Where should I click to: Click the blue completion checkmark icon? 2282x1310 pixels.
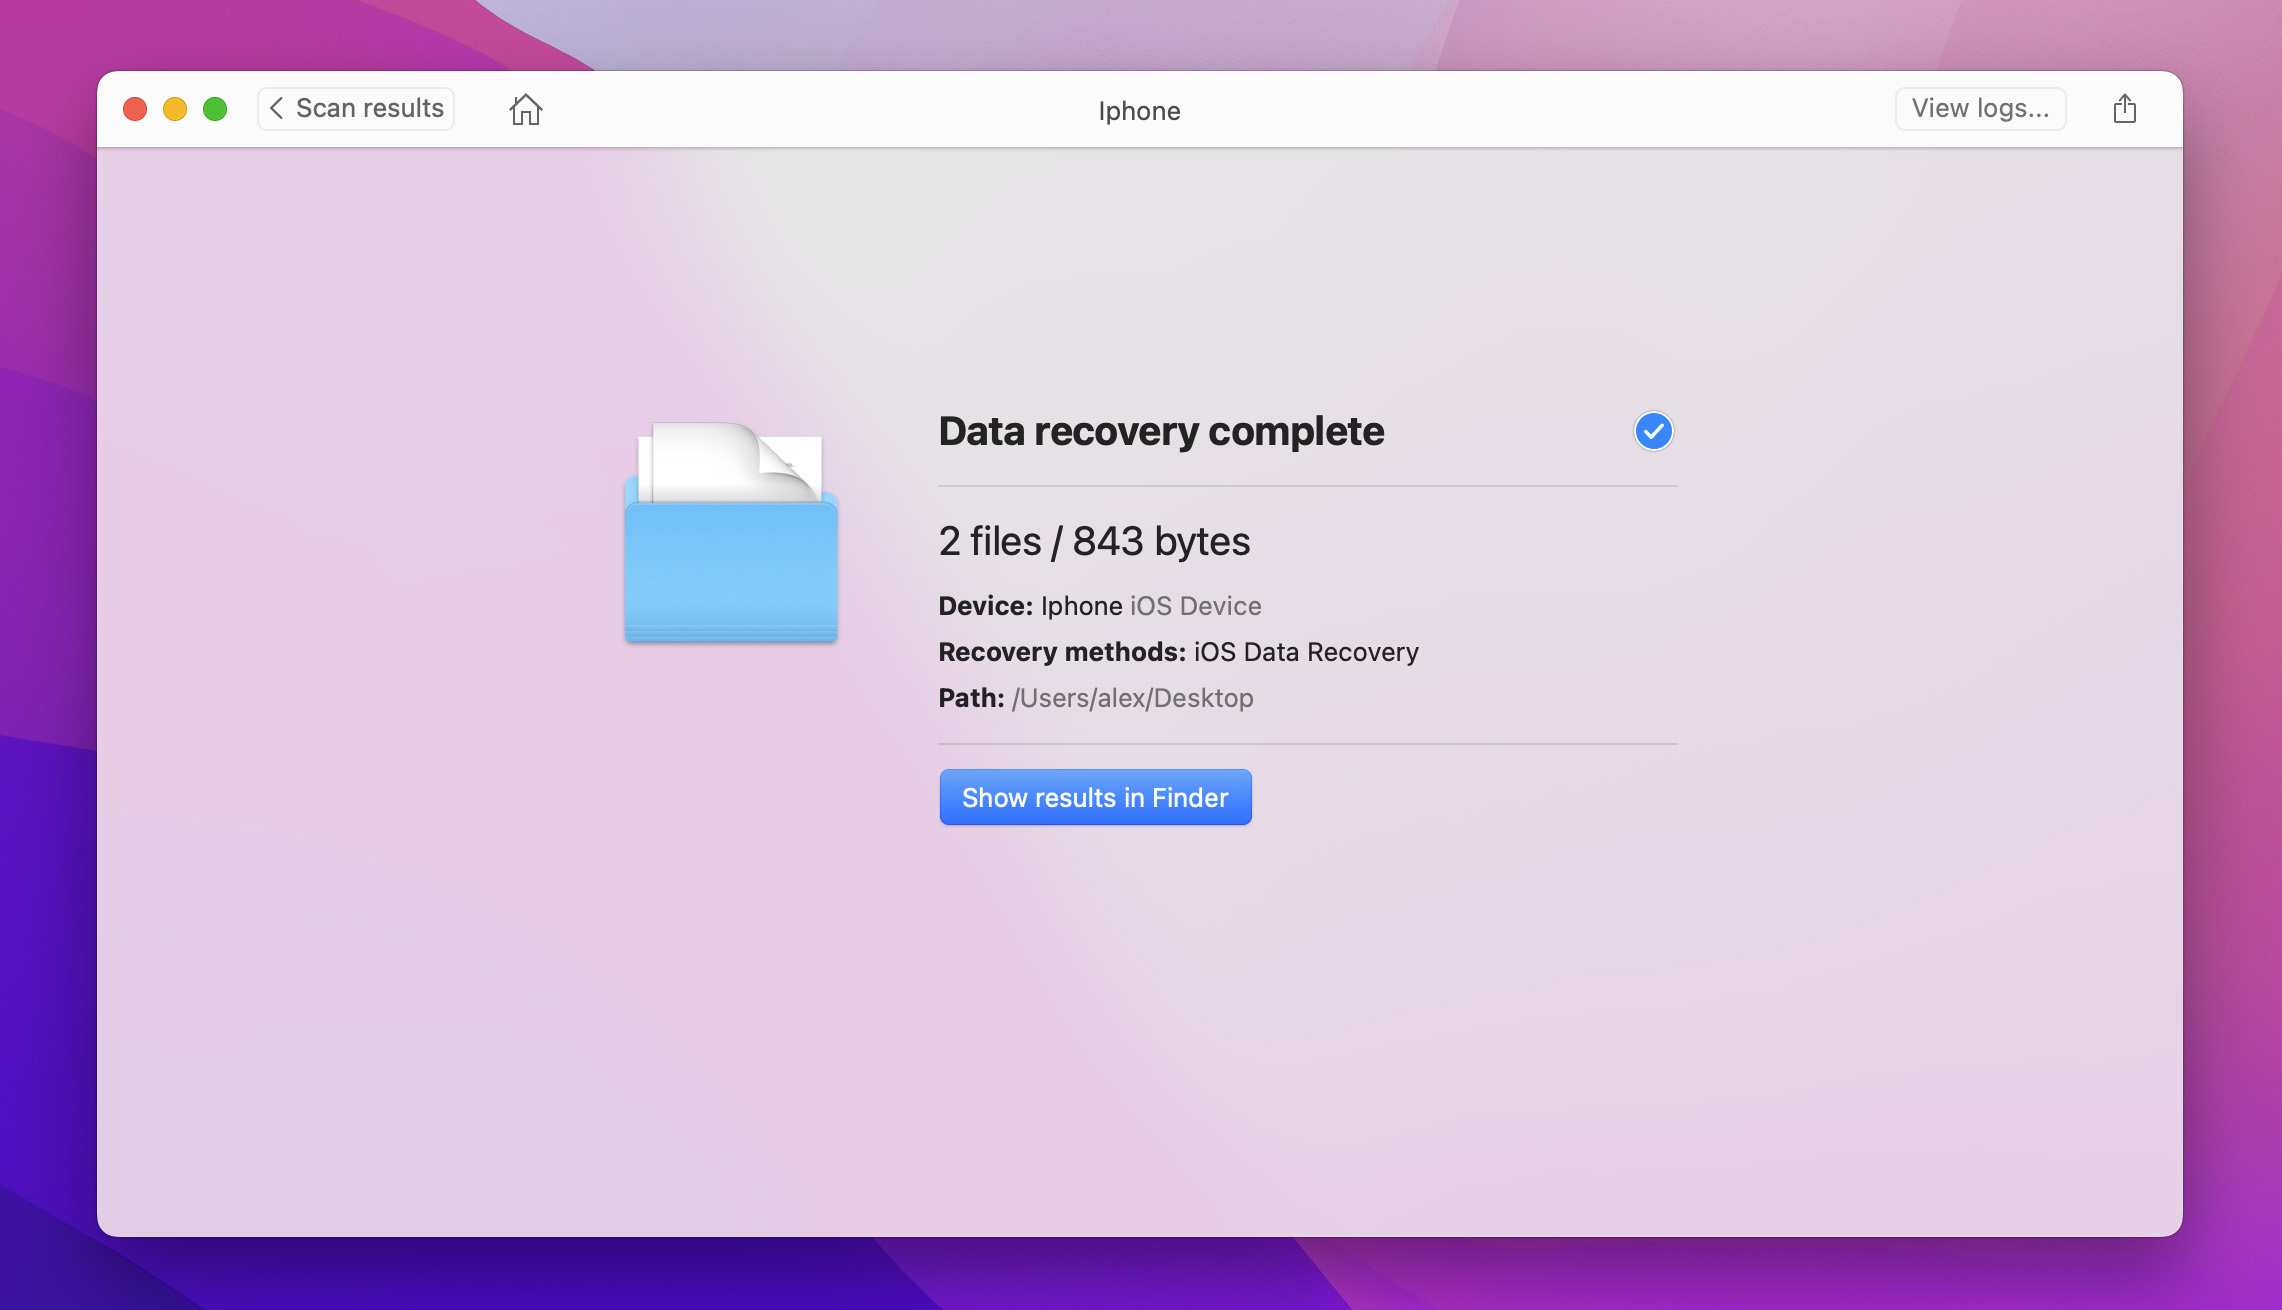1653,431
